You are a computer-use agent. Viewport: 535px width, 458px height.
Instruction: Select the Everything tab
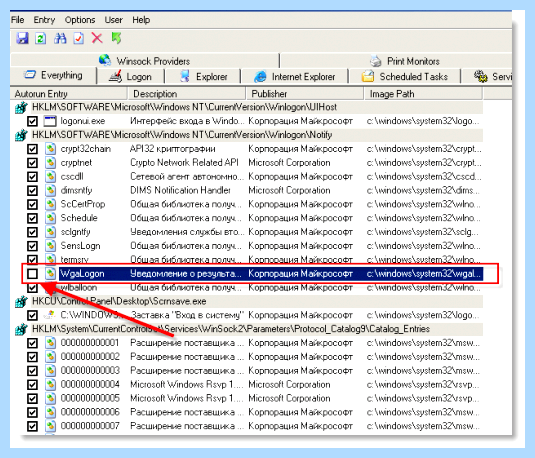54,75
